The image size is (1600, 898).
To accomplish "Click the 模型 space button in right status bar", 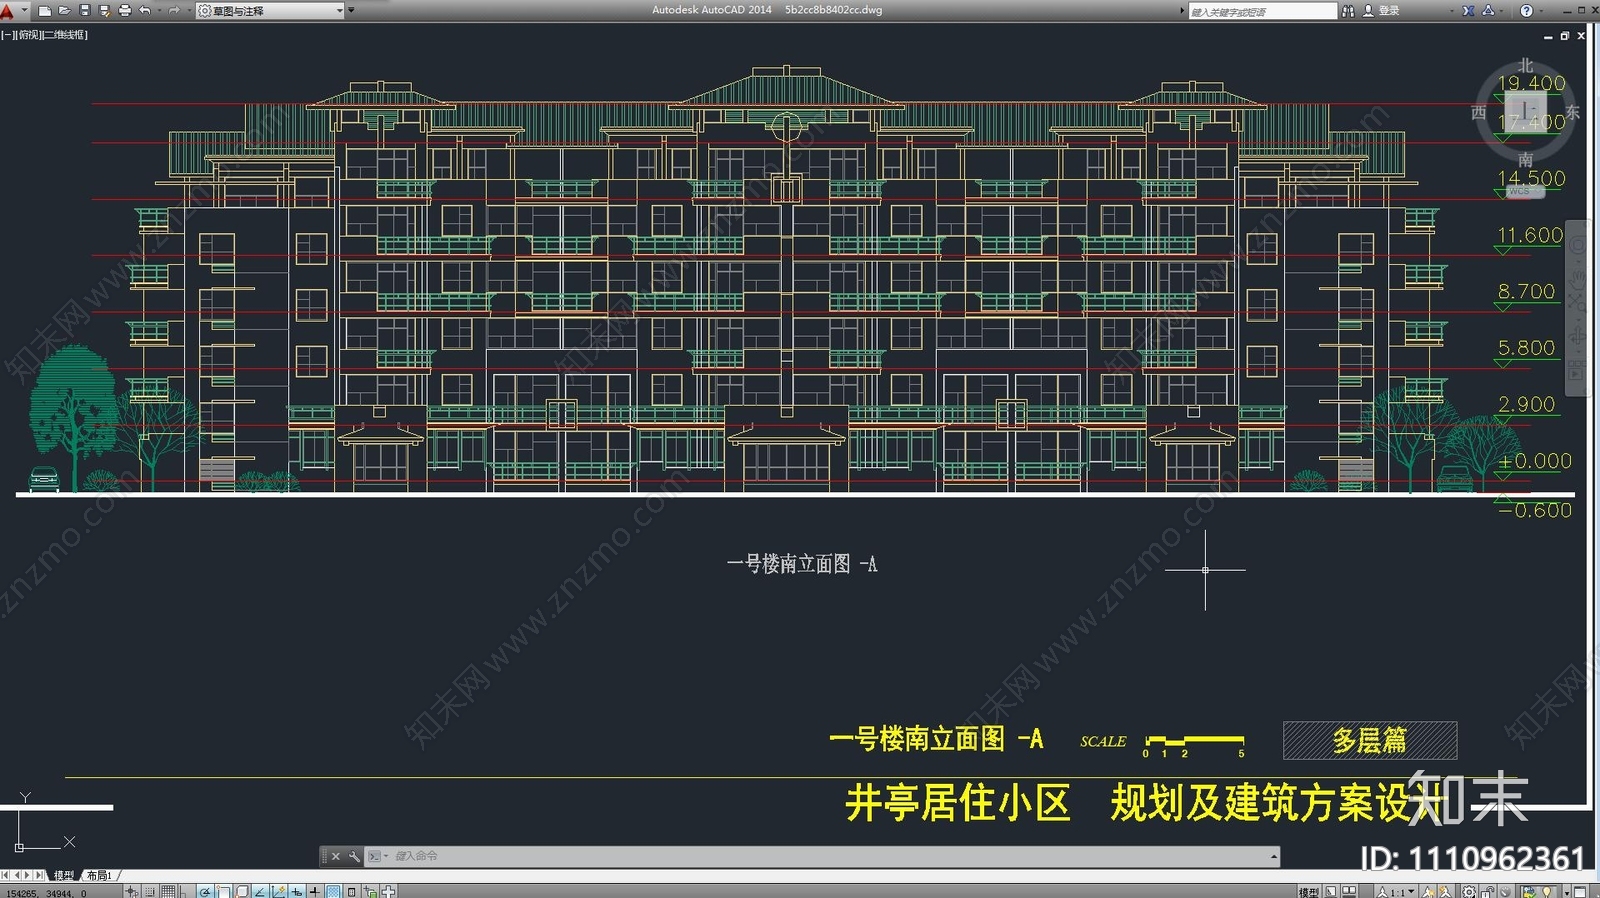I will point(1309,891).
